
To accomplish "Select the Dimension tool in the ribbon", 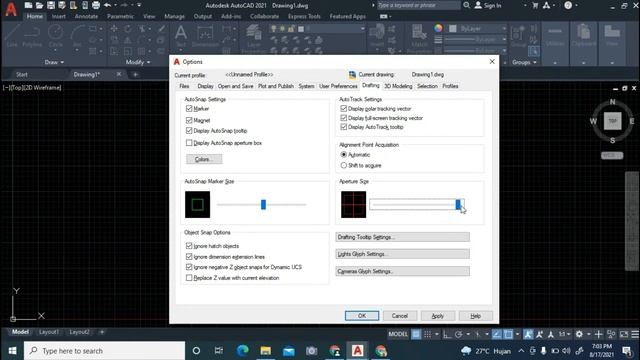I will point(205,36).
